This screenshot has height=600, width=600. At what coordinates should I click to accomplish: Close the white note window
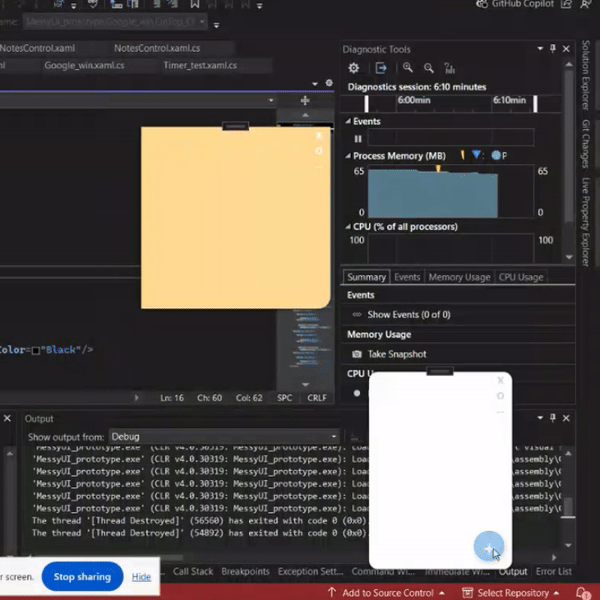tap(500, 380)
